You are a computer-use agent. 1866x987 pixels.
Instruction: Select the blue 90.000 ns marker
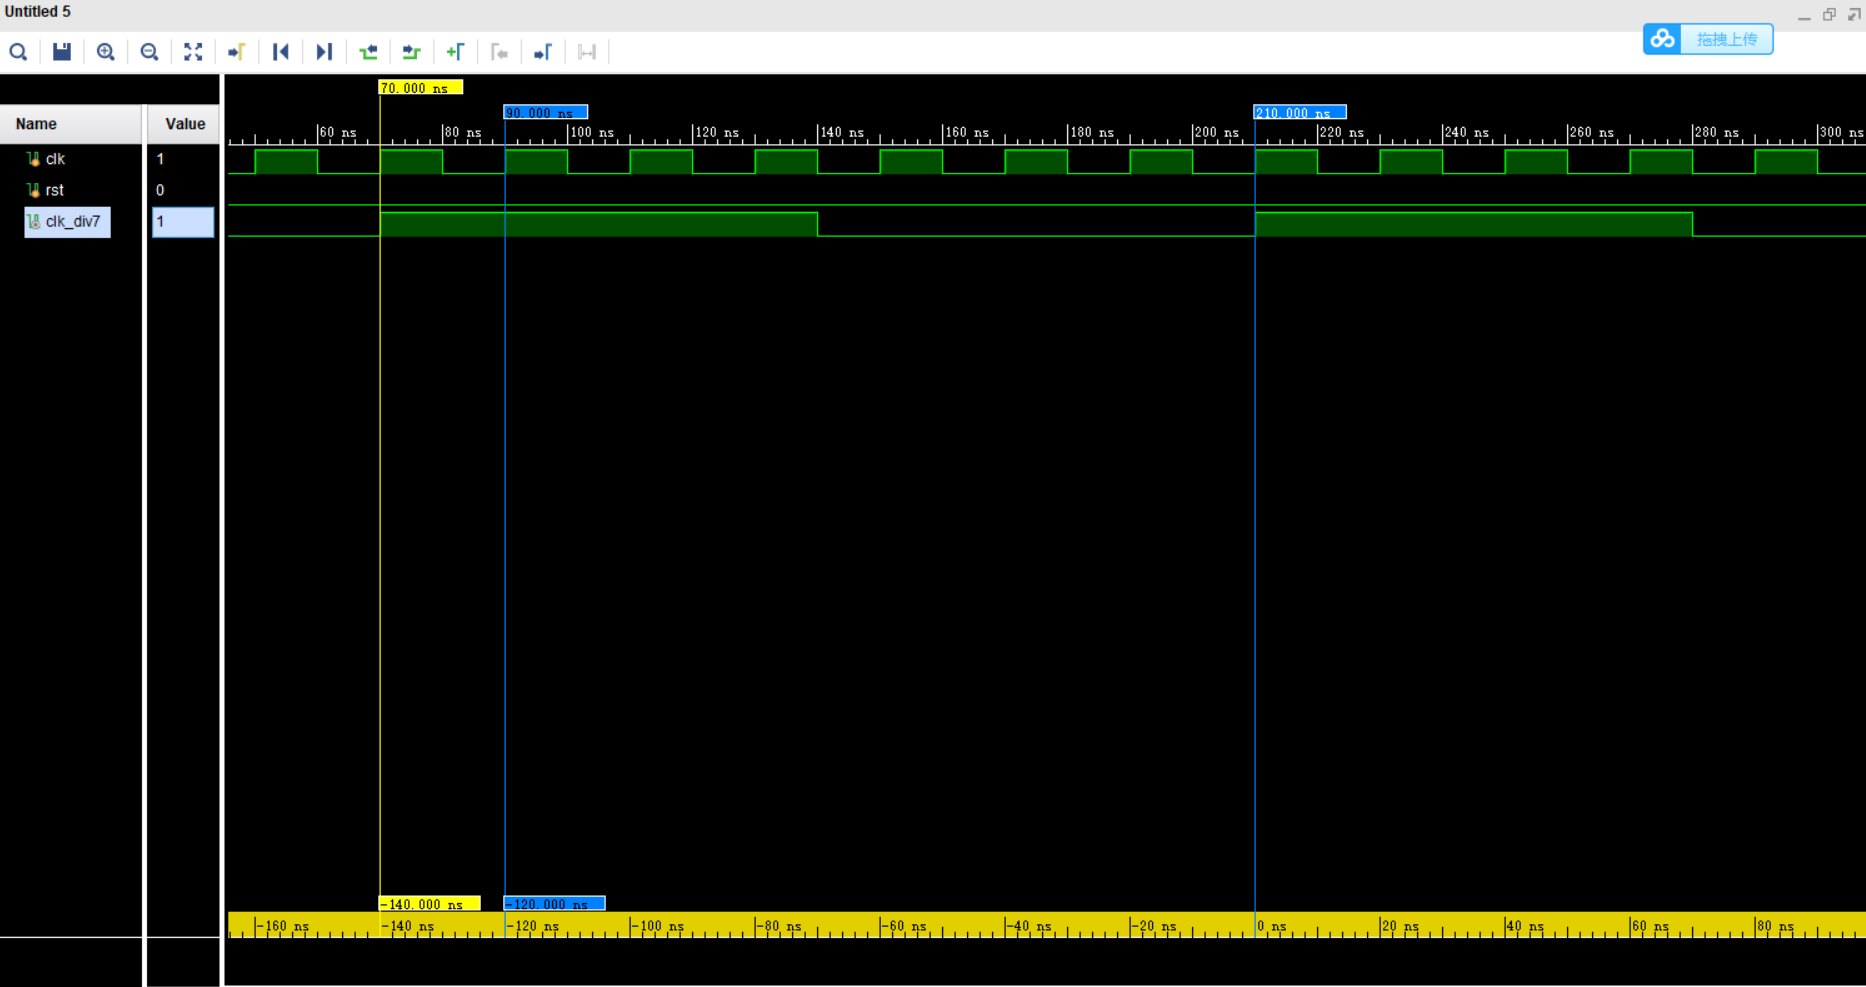546,112
